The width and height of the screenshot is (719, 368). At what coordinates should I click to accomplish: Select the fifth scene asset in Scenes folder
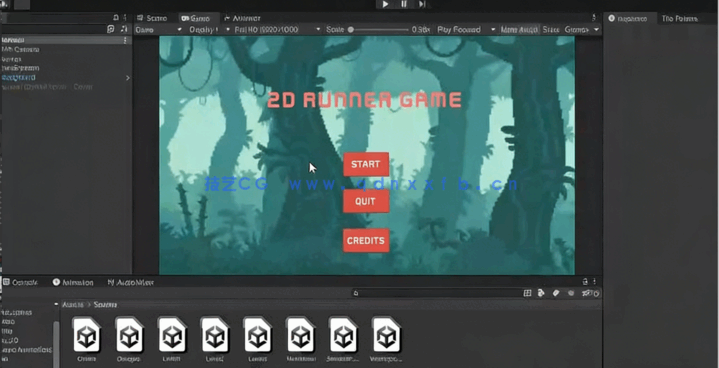258,339
